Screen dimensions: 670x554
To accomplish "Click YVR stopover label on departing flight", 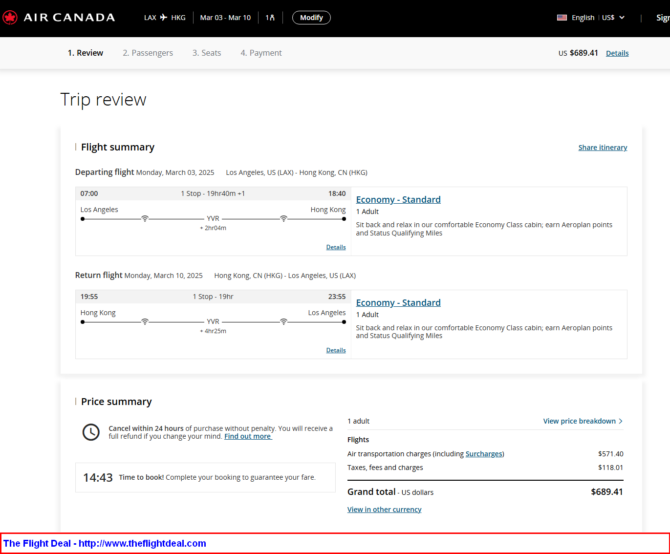I will pyautogui.click(x=213, y=219).
